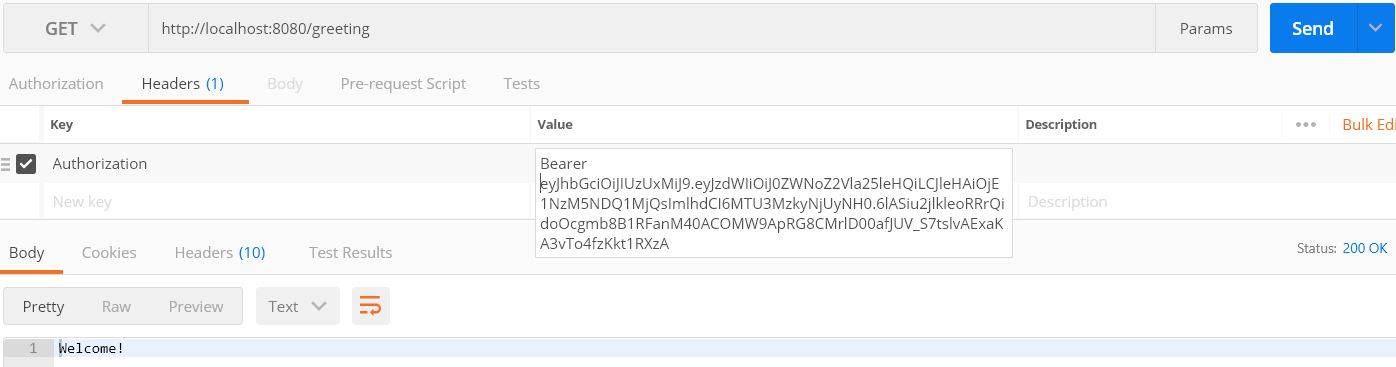Viewport: 1396px width, 367px height.
Task: Switch the response view to Raw
Action: 116,306
